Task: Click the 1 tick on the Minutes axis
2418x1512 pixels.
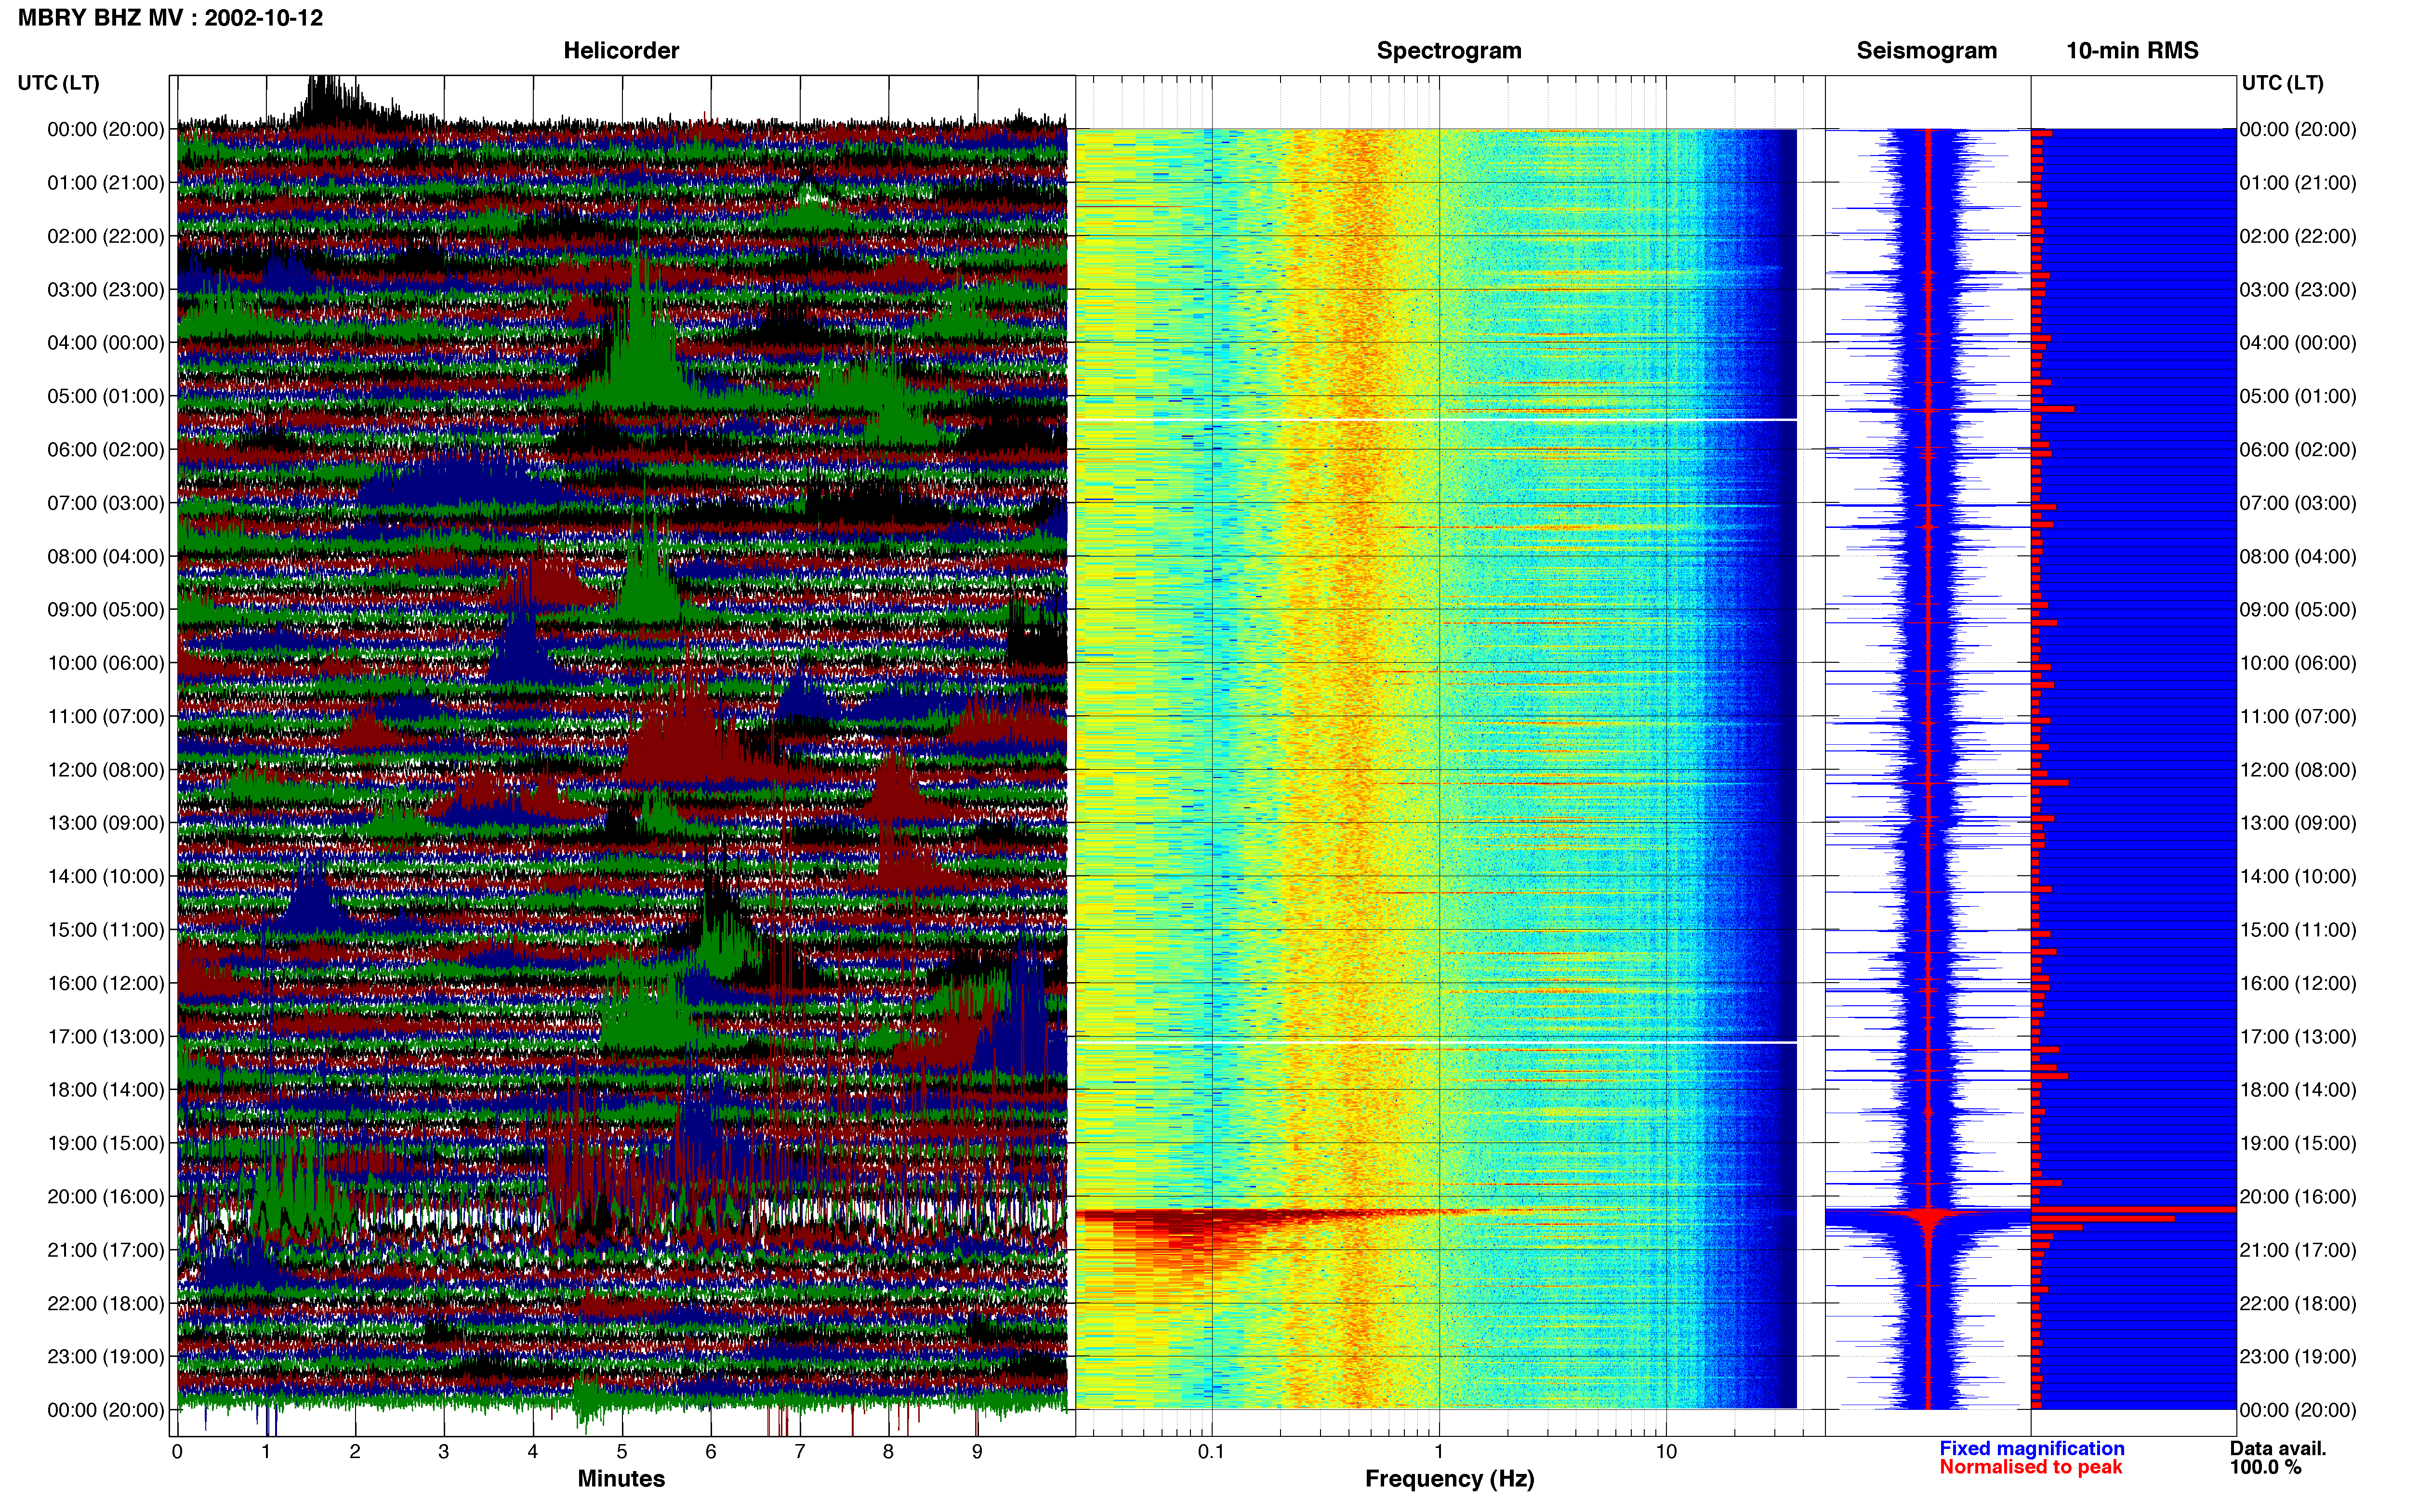Action: (x=266, y=1451)
